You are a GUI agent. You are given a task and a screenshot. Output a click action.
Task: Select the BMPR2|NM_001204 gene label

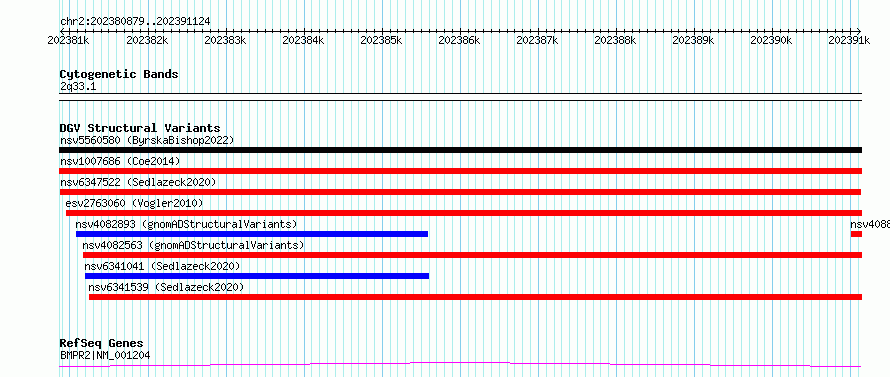(105, 355)
